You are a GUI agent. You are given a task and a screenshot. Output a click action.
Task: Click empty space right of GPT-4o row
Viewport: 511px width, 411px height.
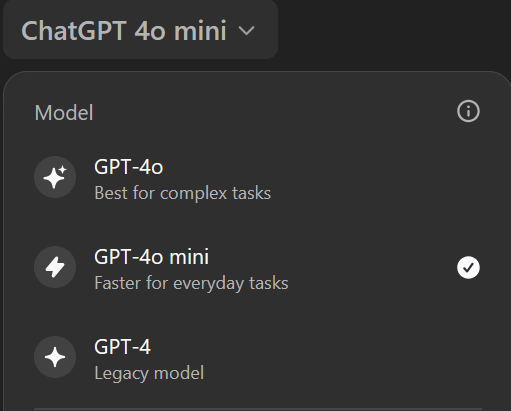[x=383, y=177]
